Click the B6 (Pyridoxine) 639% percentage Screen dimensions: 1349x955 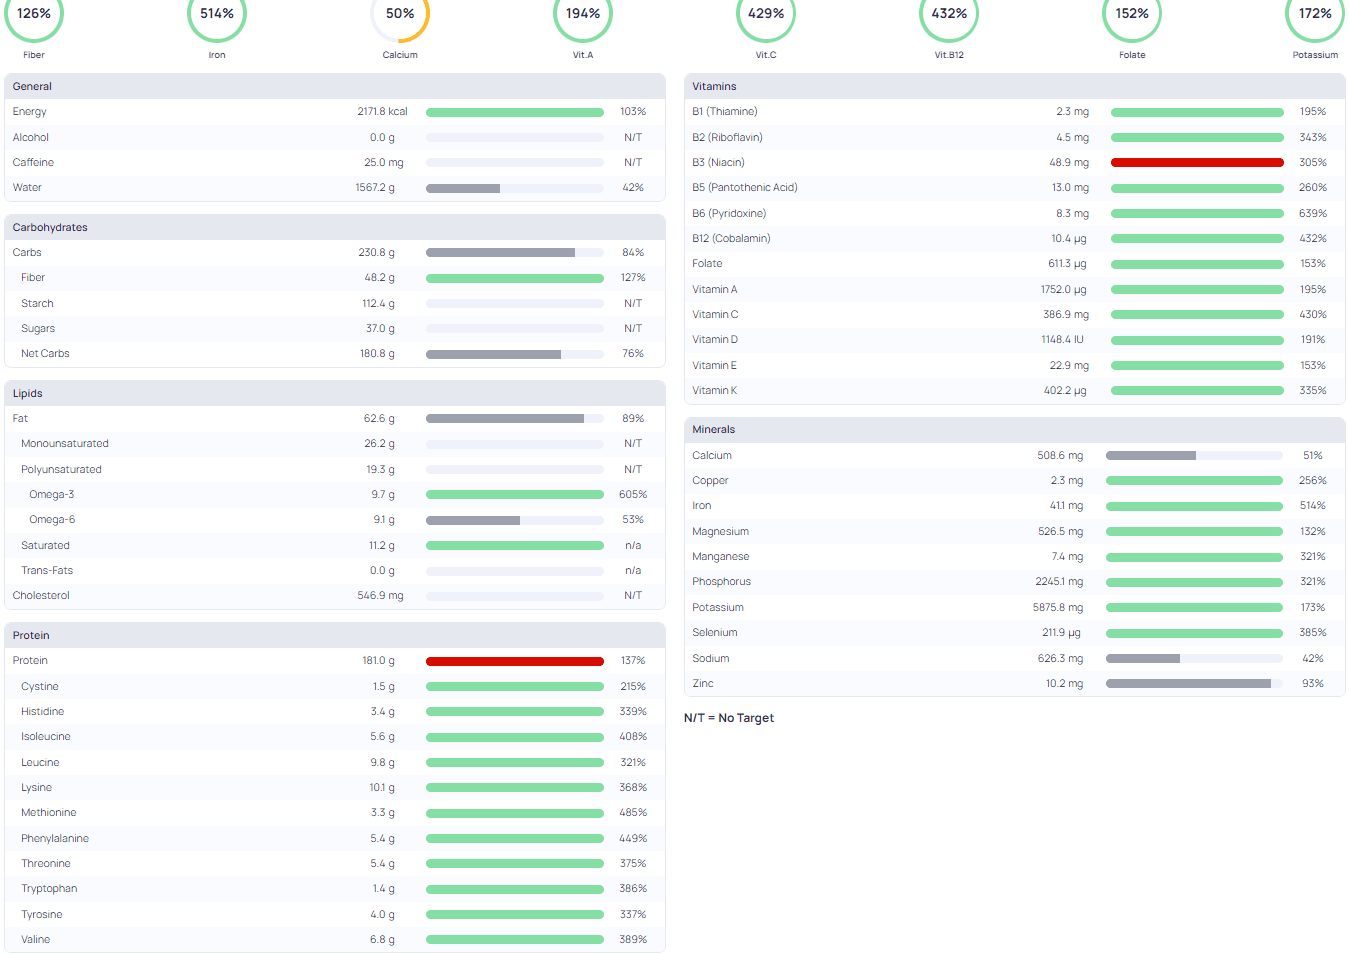1313,214
